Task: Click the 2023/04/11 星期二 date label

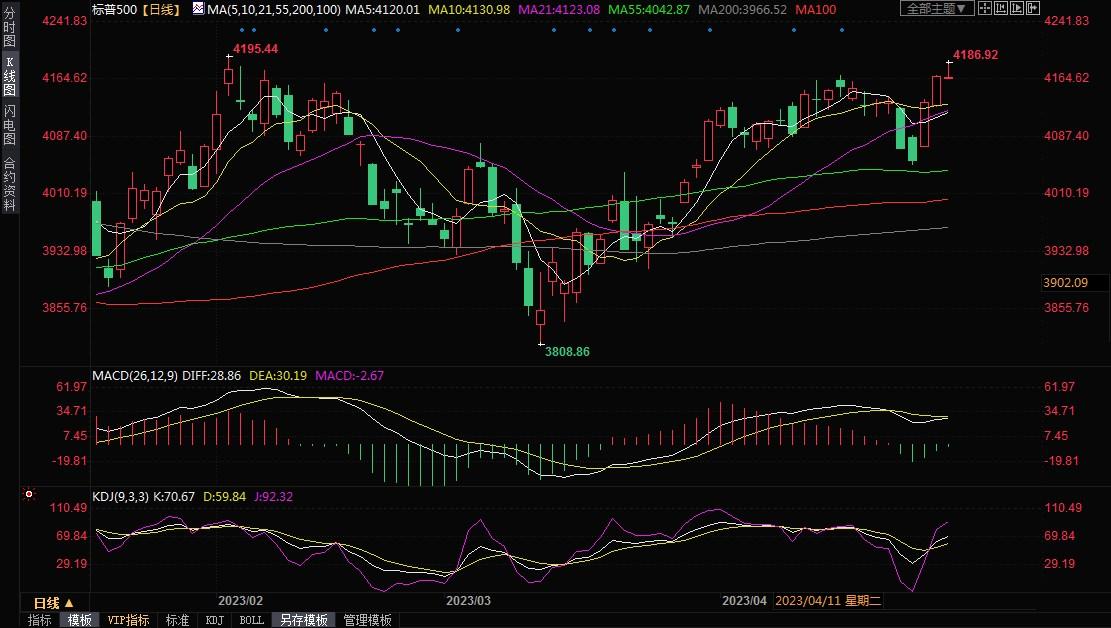Action: coord(828,600)
